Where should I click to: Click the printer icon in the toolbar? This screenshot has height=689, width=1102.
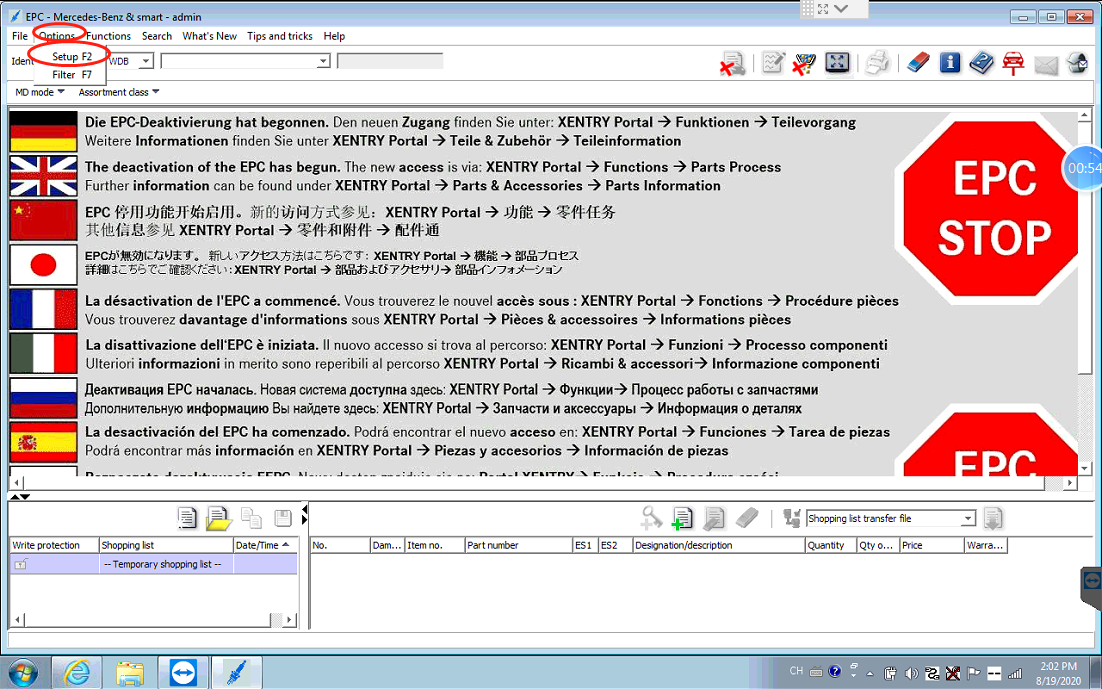(x=877, y=63)
